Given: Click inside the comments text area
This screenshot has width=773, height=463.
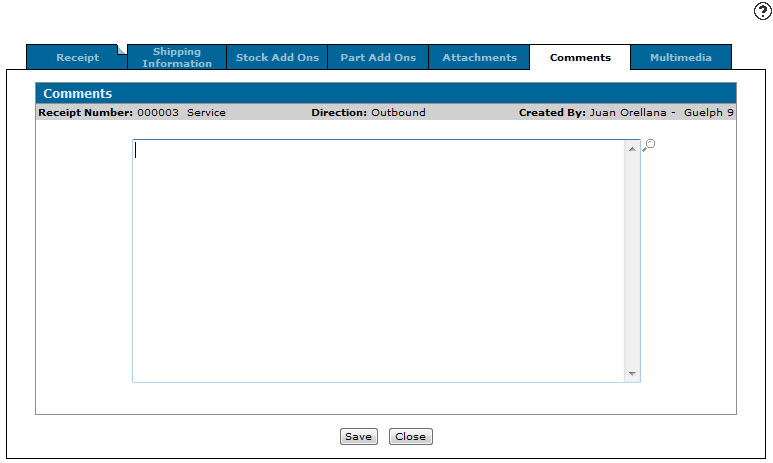Looking at the screenshot, I should pyautogui.click(x=378, y=261).
